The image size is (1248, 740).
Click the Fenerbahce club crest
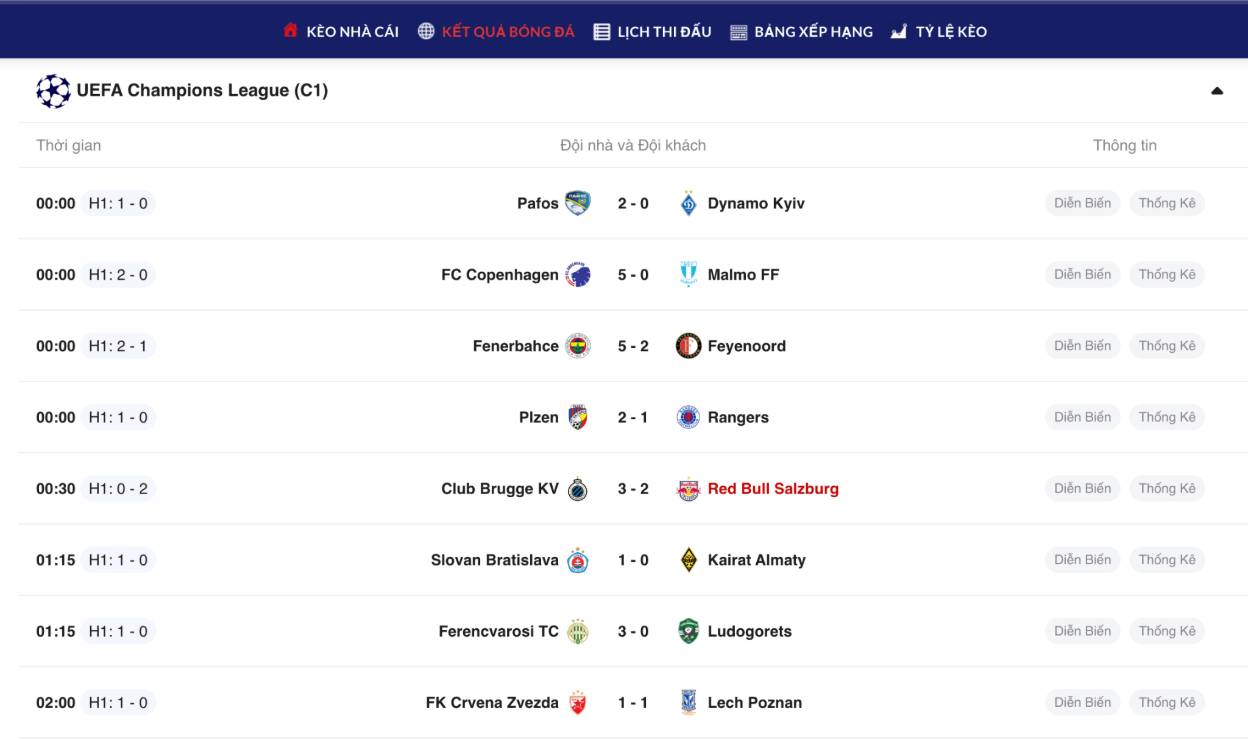click(x=577, y=346)
